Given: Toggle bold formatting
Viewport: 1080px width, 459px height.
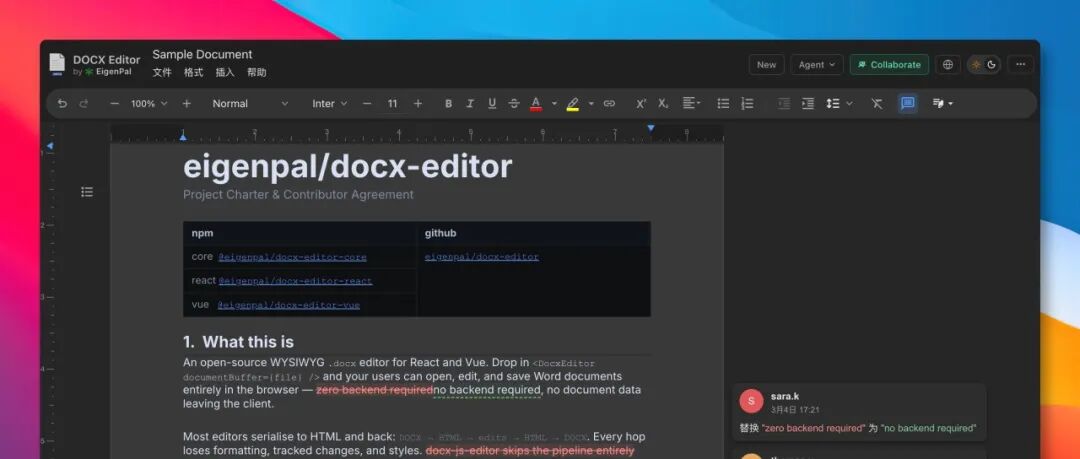Looking at the screenshot, I should [x=448, y=103].
